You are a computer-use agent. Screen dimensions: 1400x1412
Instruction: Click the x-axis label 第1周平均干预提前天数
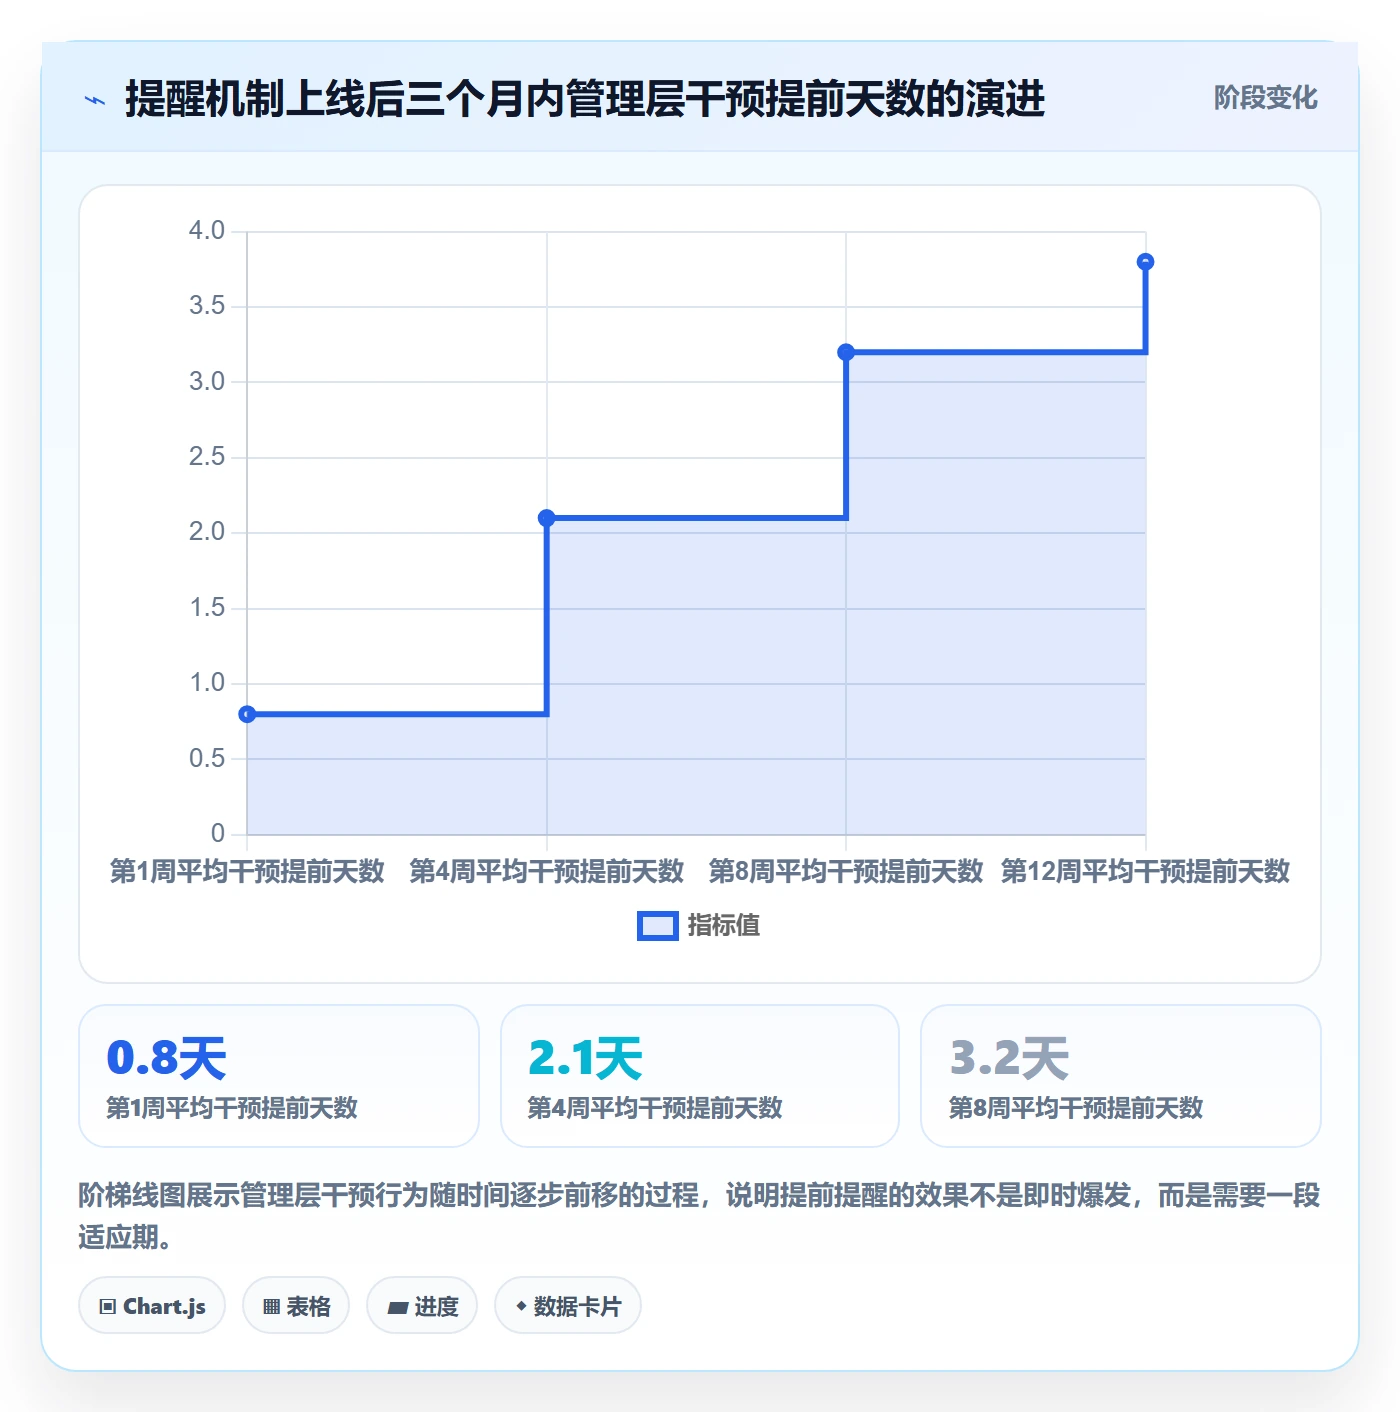(x=247, y=872)
